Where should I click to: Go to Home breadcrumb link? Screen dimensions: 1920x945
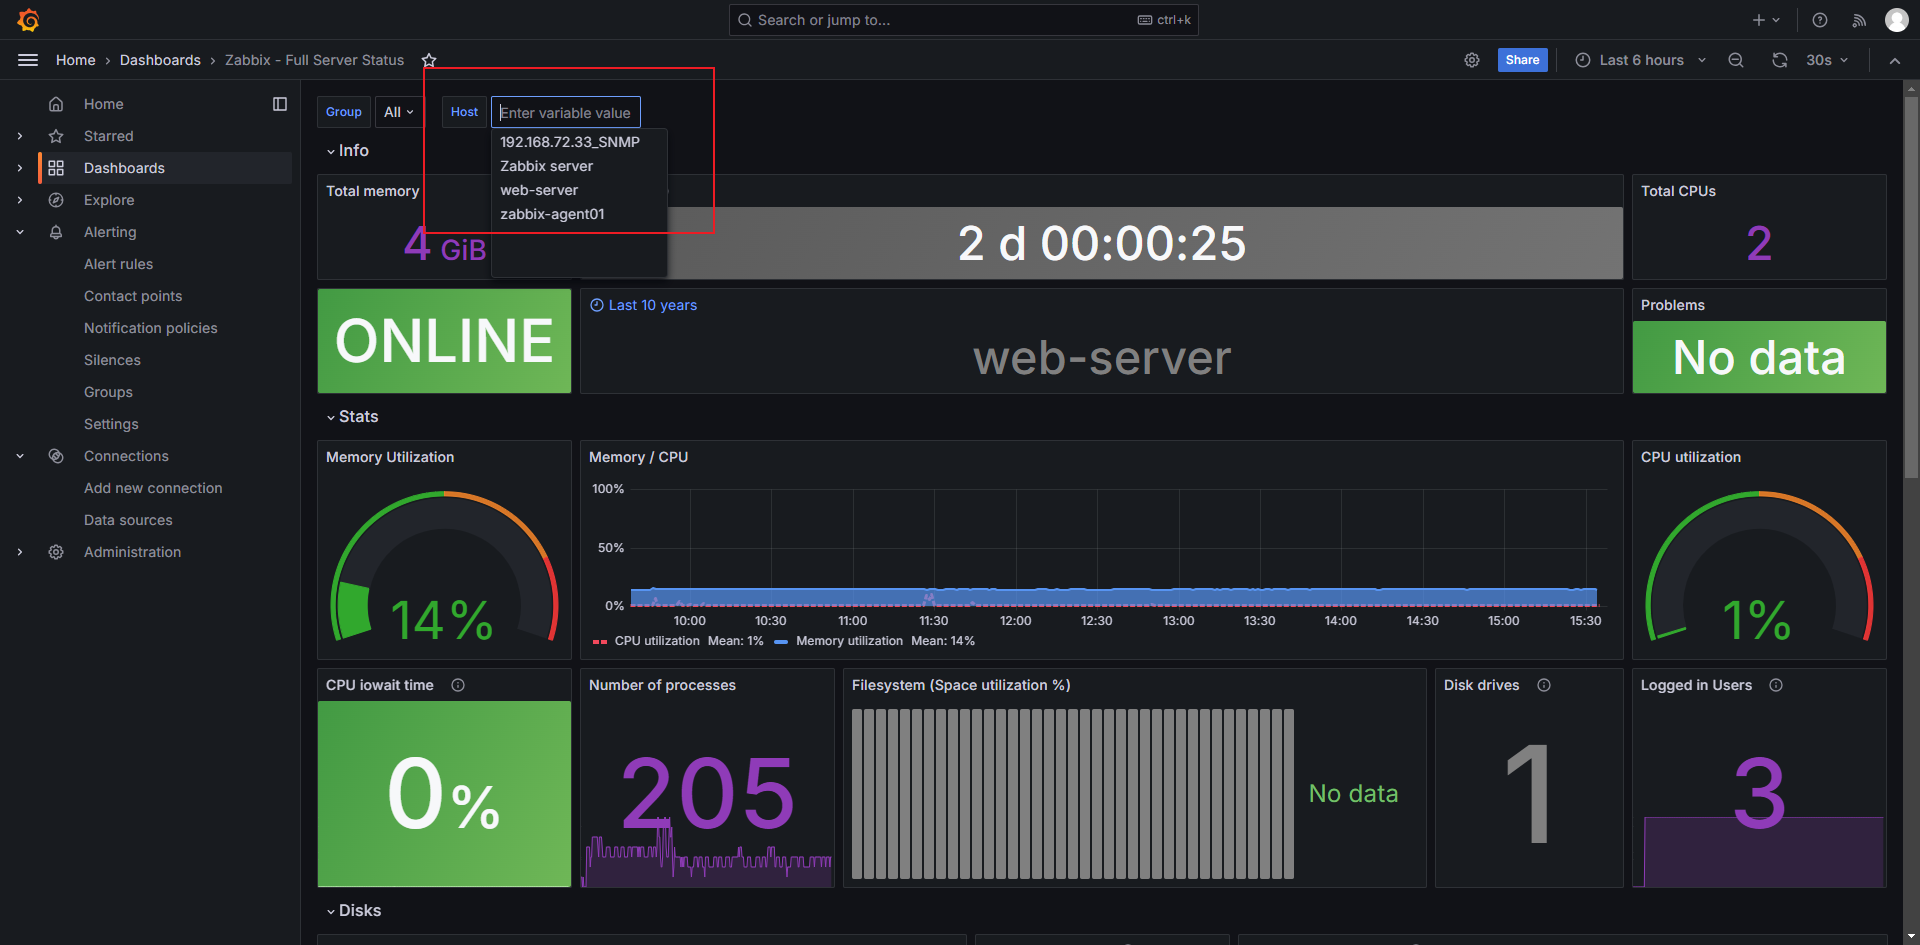[76, 60]
